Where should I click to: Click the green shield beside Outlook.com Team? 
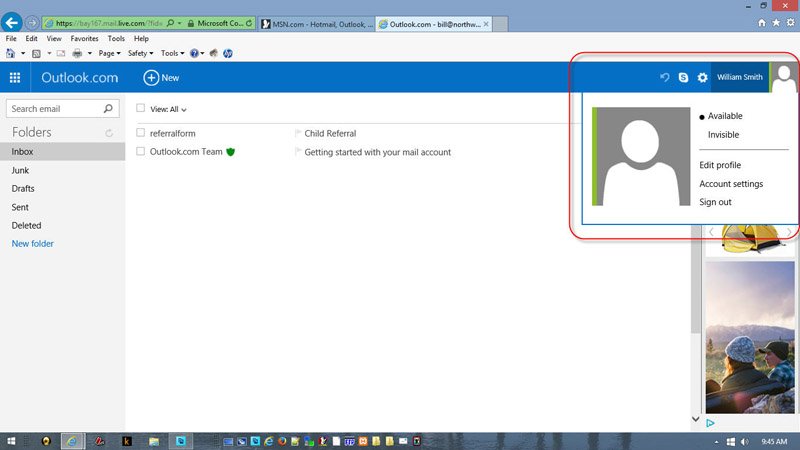coord(231,152)
